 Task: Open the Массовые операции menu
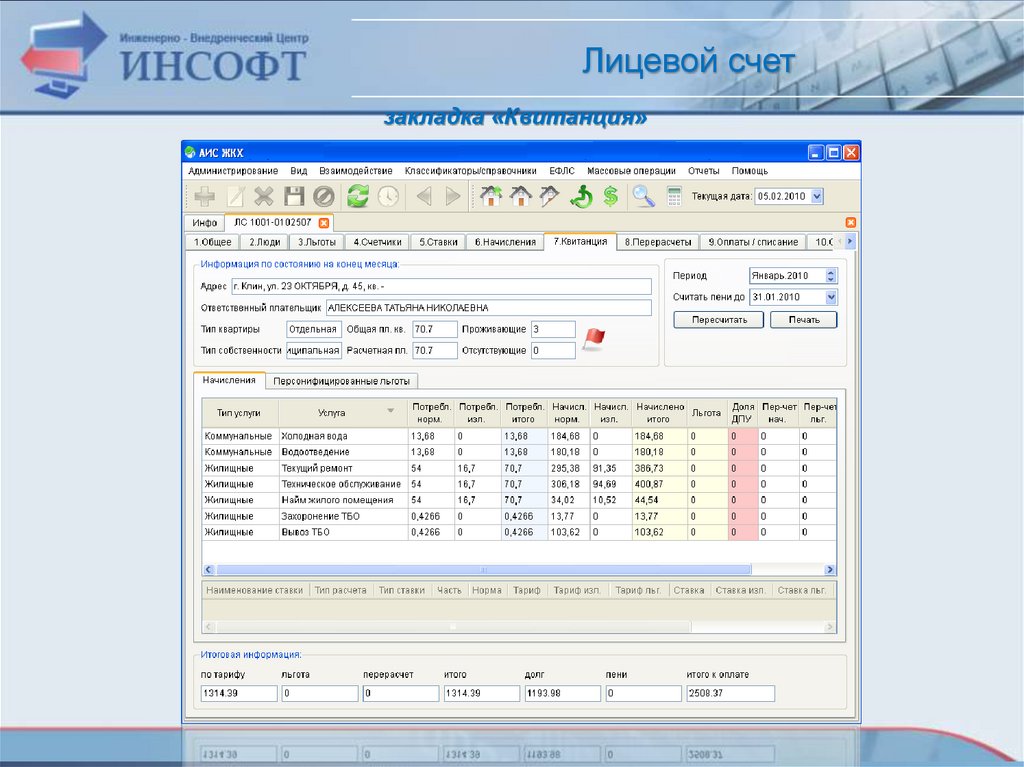point(631,171)
